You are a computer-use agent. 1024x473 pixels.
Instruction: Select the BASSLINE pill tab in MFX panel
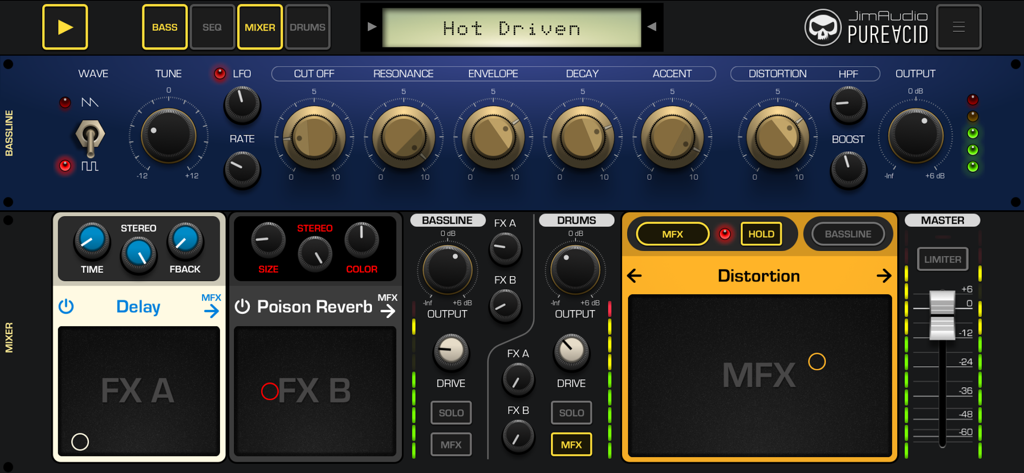pyautogui.click(x=848, y=234)
